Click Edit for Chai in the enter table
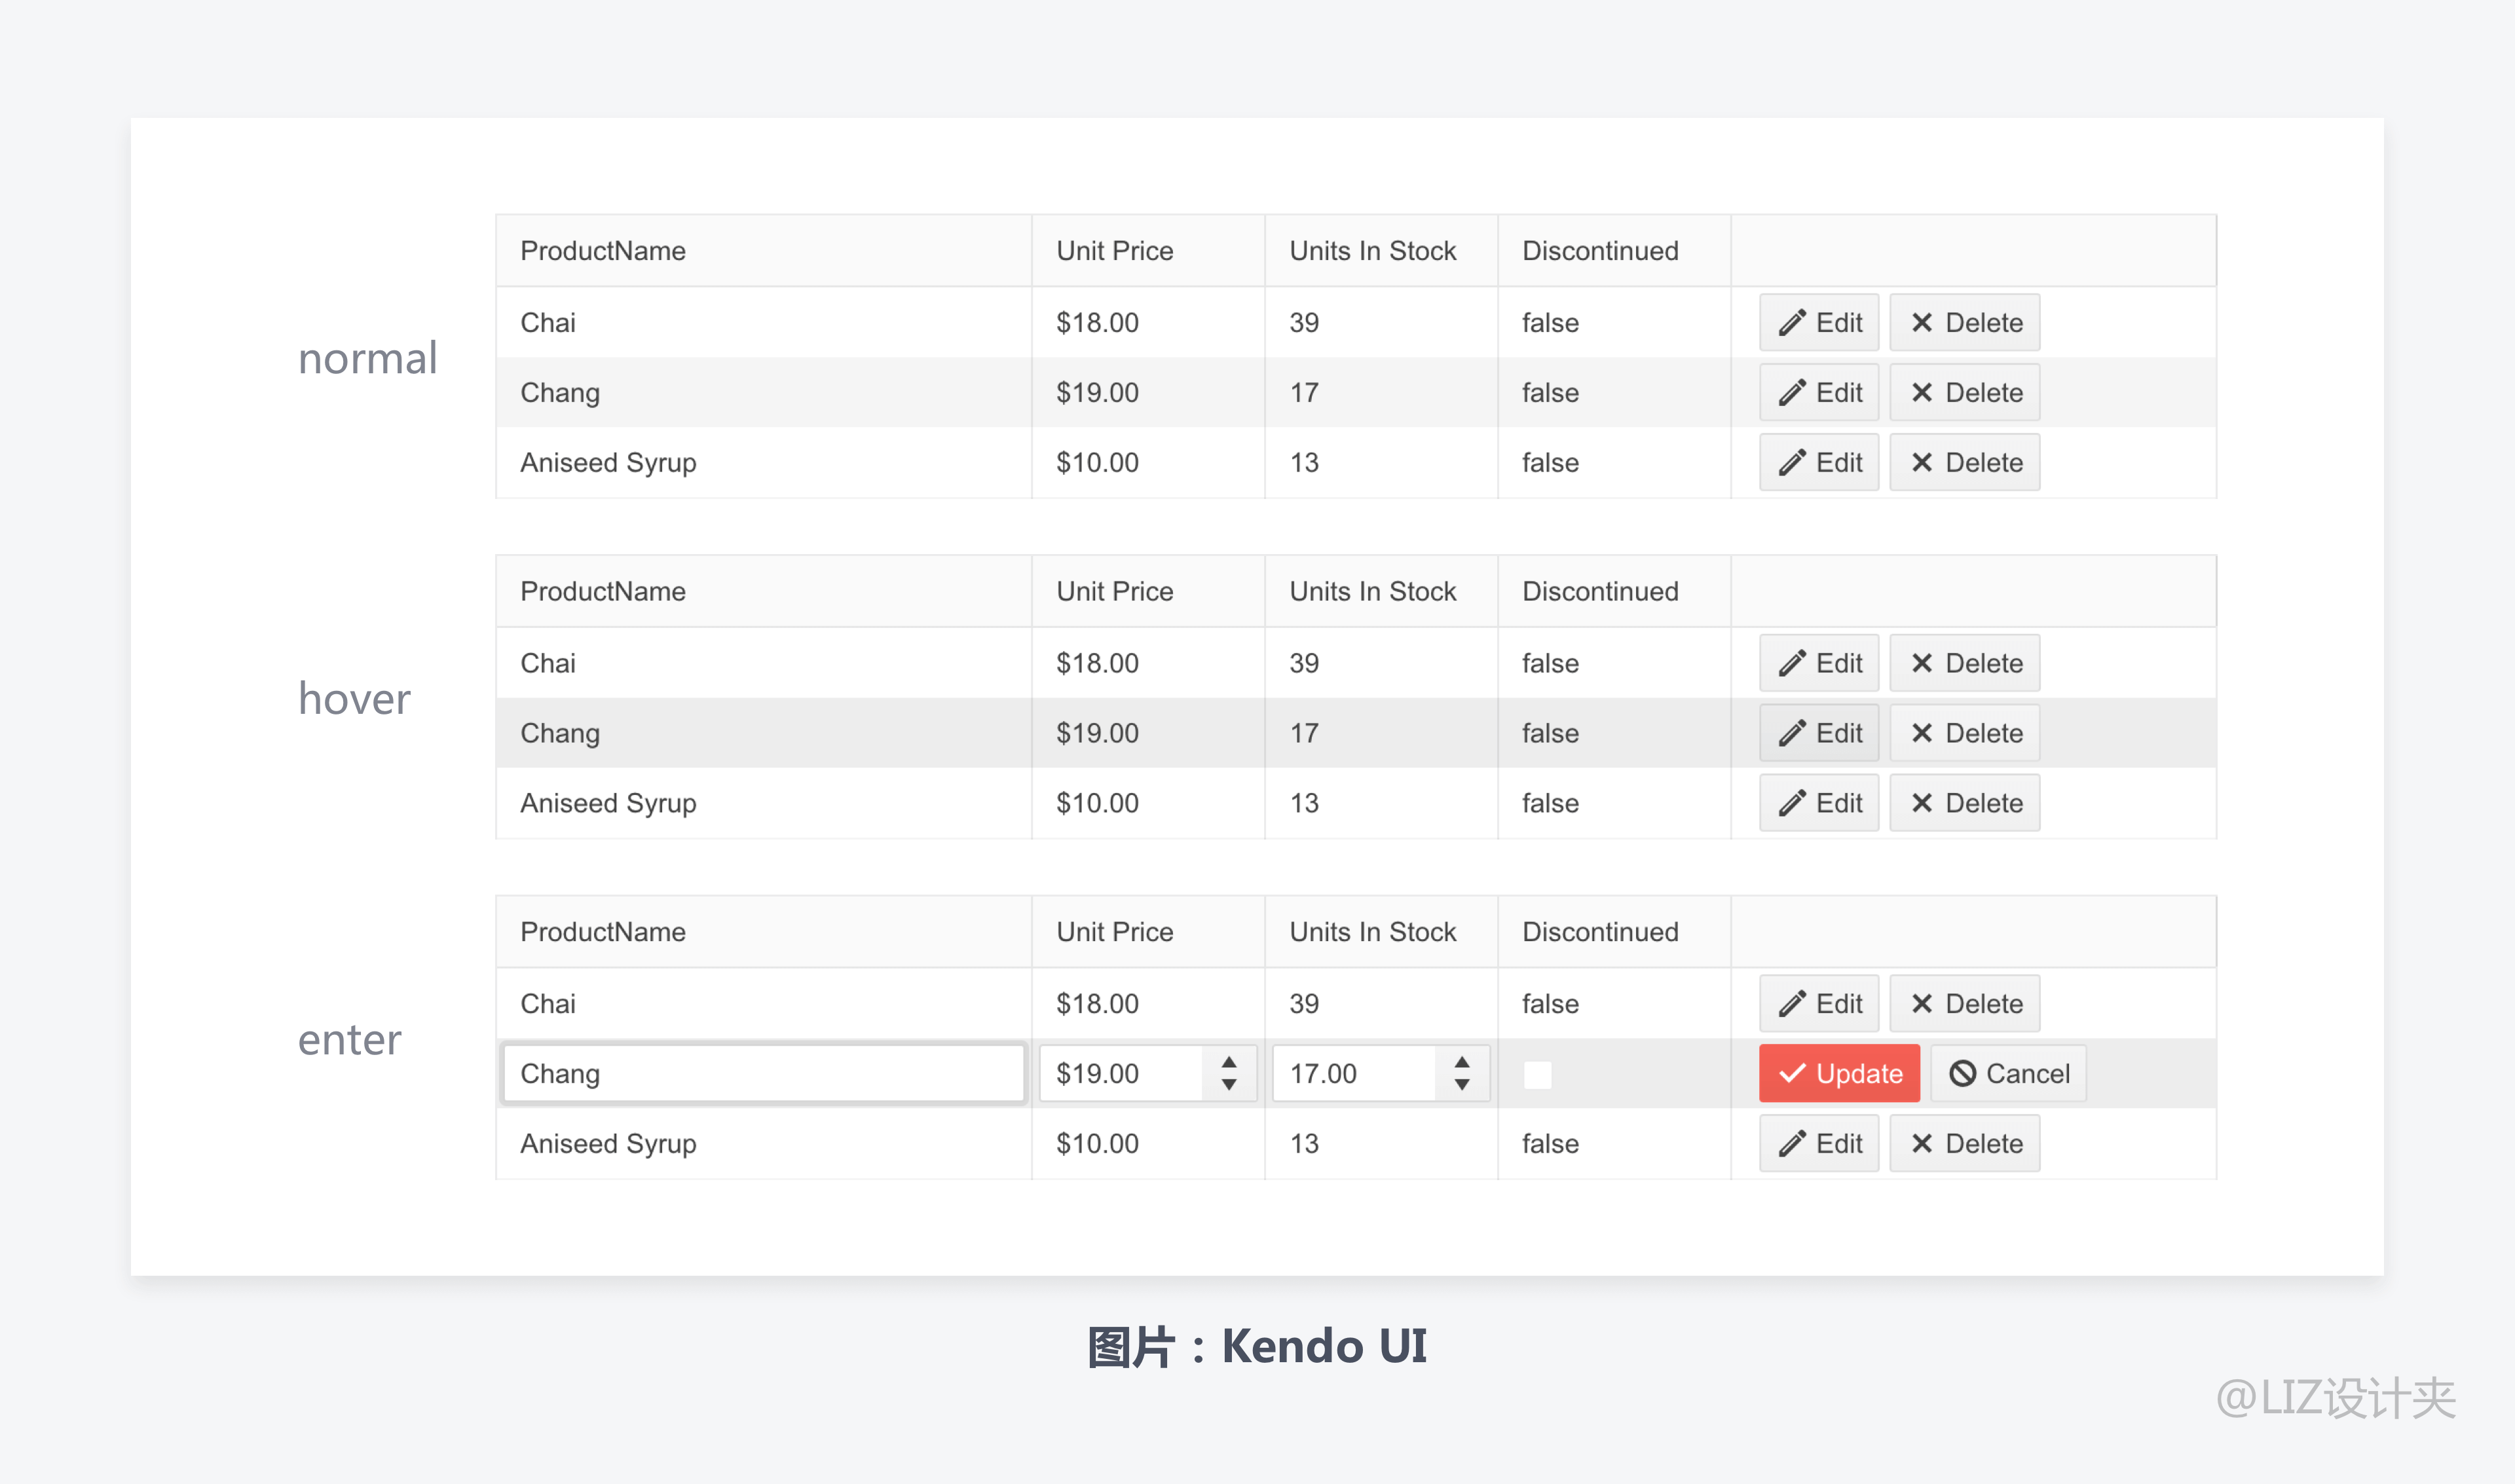This screenshot has height=1484, width=2515. [1819, 1003]
